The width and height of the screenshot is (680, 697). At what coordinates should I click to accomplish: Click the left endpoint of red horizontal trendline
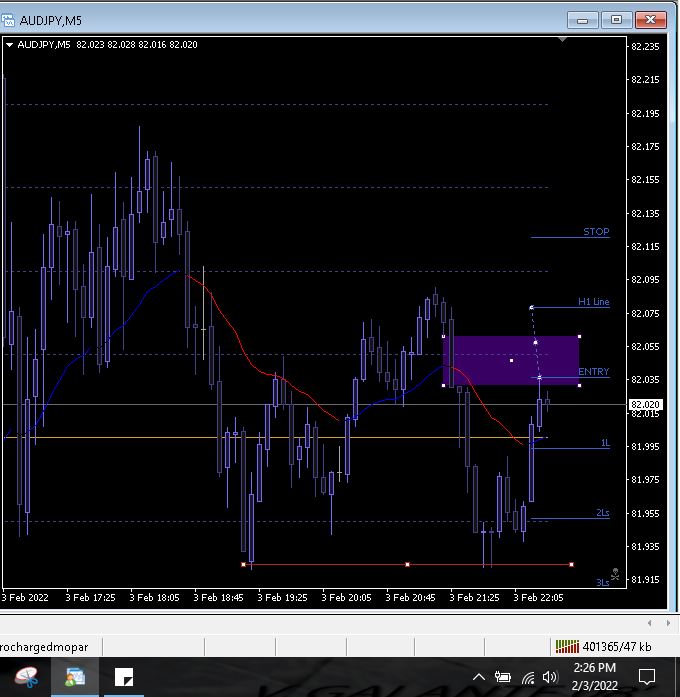click(x=243, y=565)
